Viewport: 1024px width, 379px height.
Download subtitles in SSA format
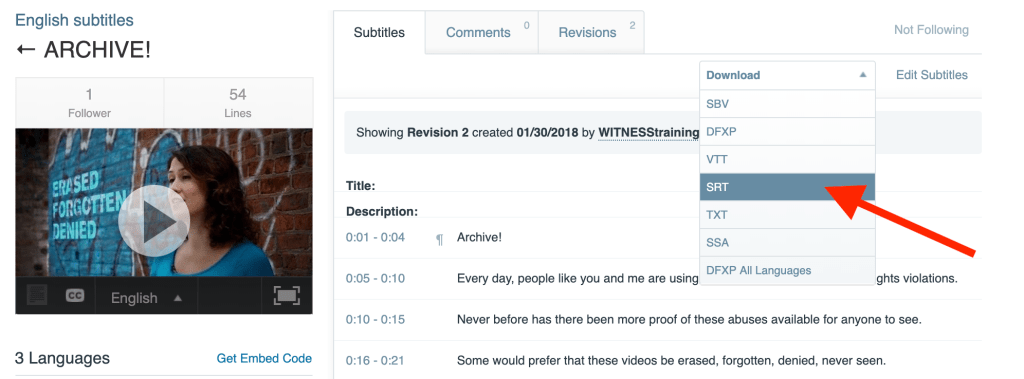[787, 242]
